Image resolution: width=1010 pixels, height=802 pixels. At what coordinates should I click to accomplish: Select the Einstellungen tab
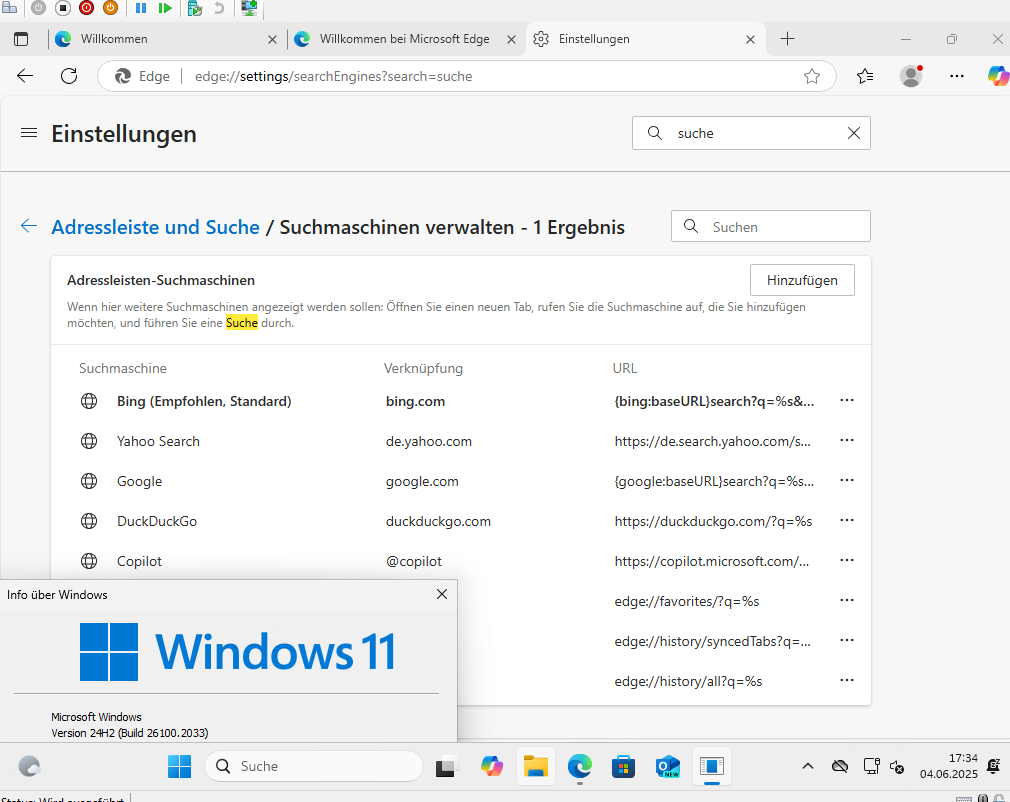point(644,39)
